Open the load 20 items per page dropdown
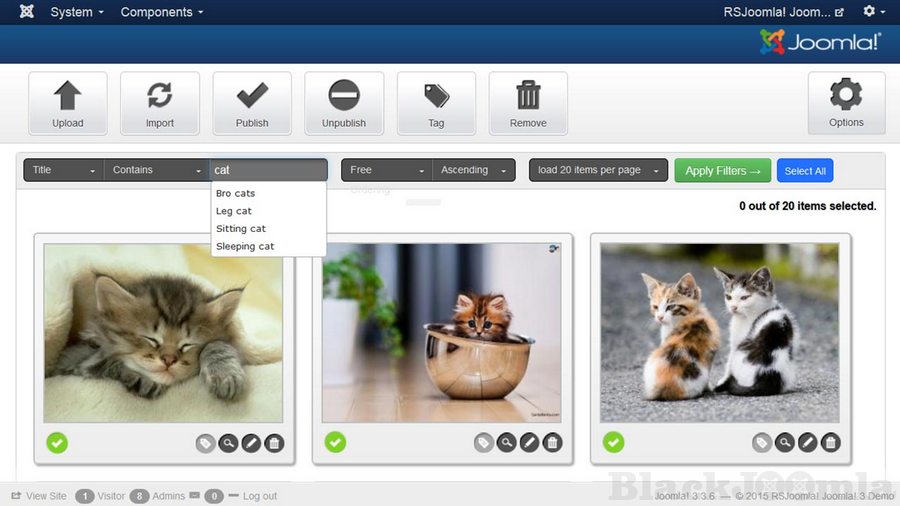Screen dimensions: 900x506 [x=598, y=170]
